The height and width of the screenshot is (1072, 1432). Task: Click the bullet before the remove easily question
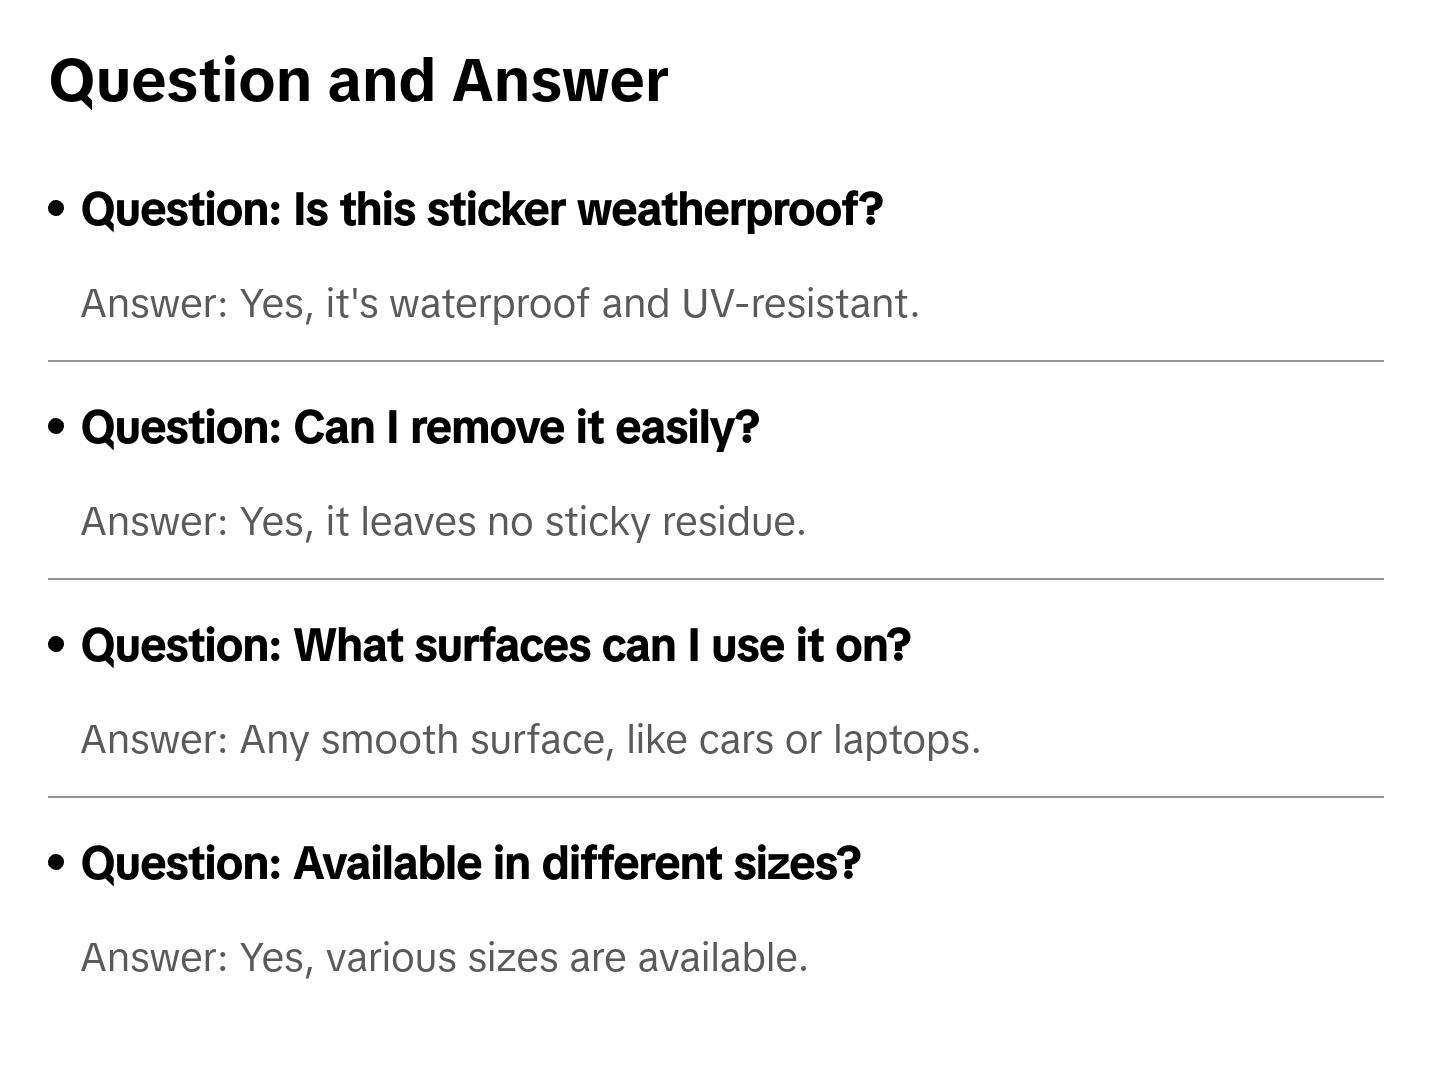(57, 427)
